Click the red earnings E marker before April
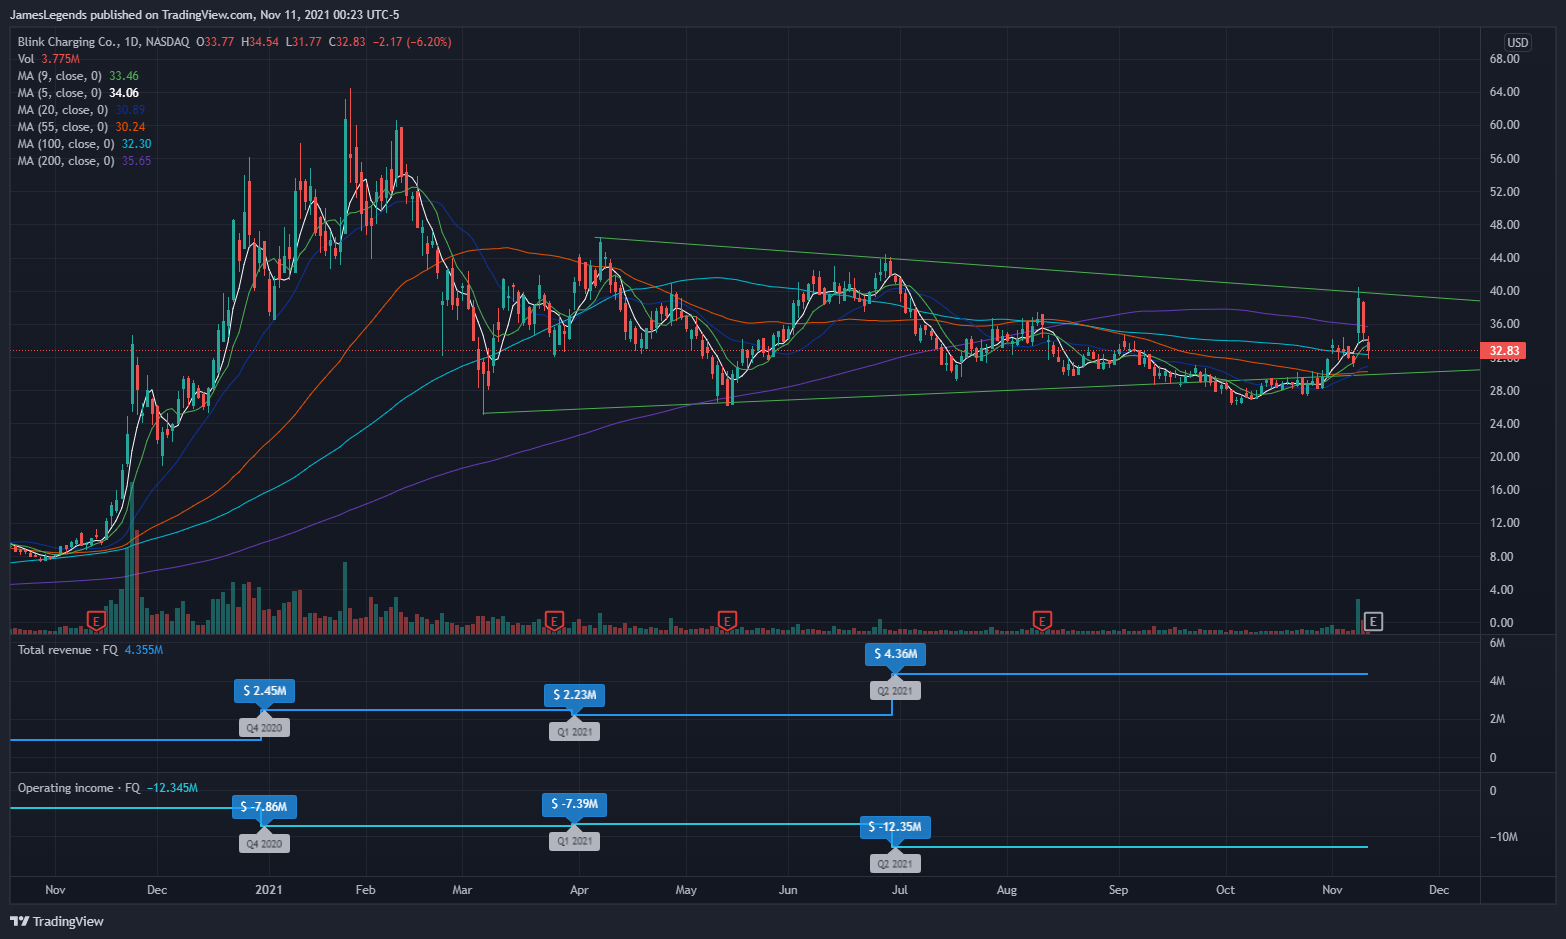This screenshot has width=1566, height=939. [553, 621]
